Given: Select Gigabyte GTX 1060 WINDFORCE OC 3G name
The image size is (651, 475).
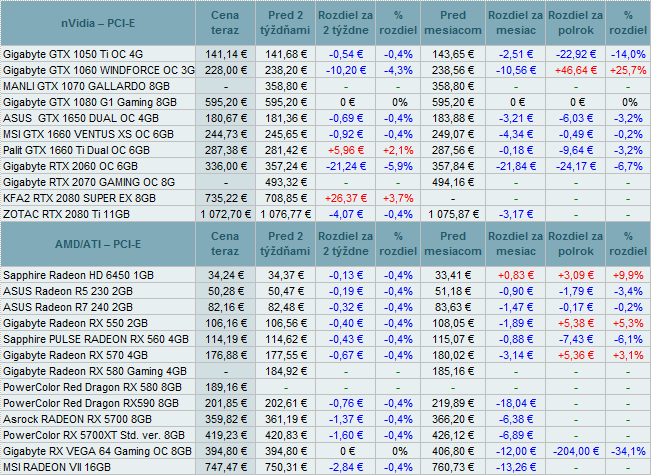Looking at the screenshot, I should point(99,70).
